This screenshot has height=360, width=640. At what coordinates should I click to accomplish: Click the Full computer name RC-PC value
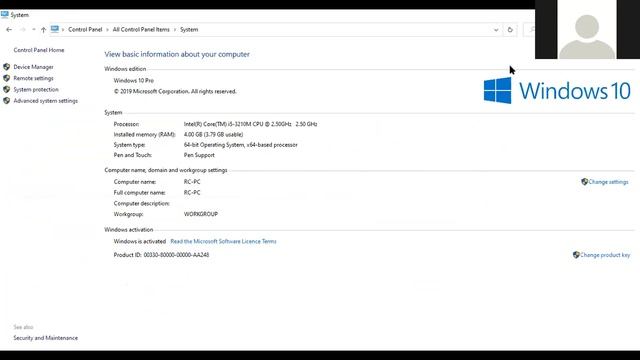click(x=192, y=193)
